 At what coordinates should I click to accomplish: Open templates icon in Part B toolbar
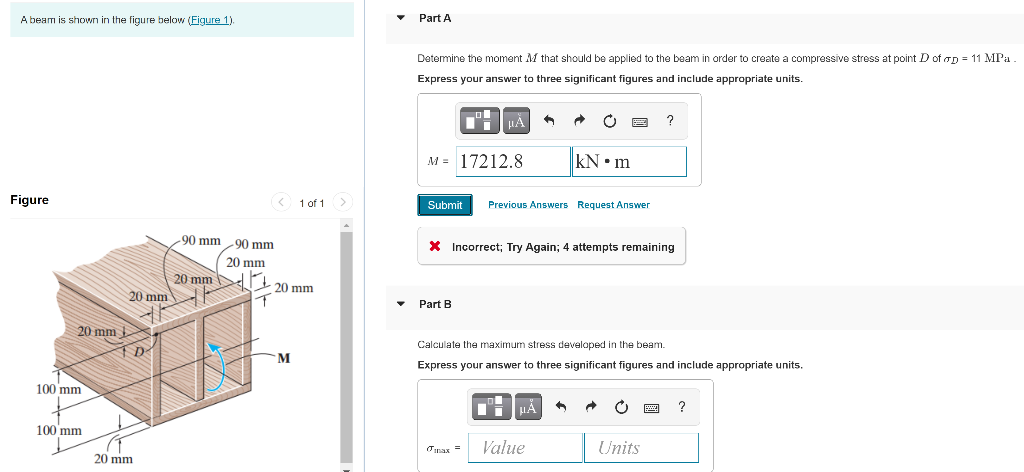coord(492,407)
